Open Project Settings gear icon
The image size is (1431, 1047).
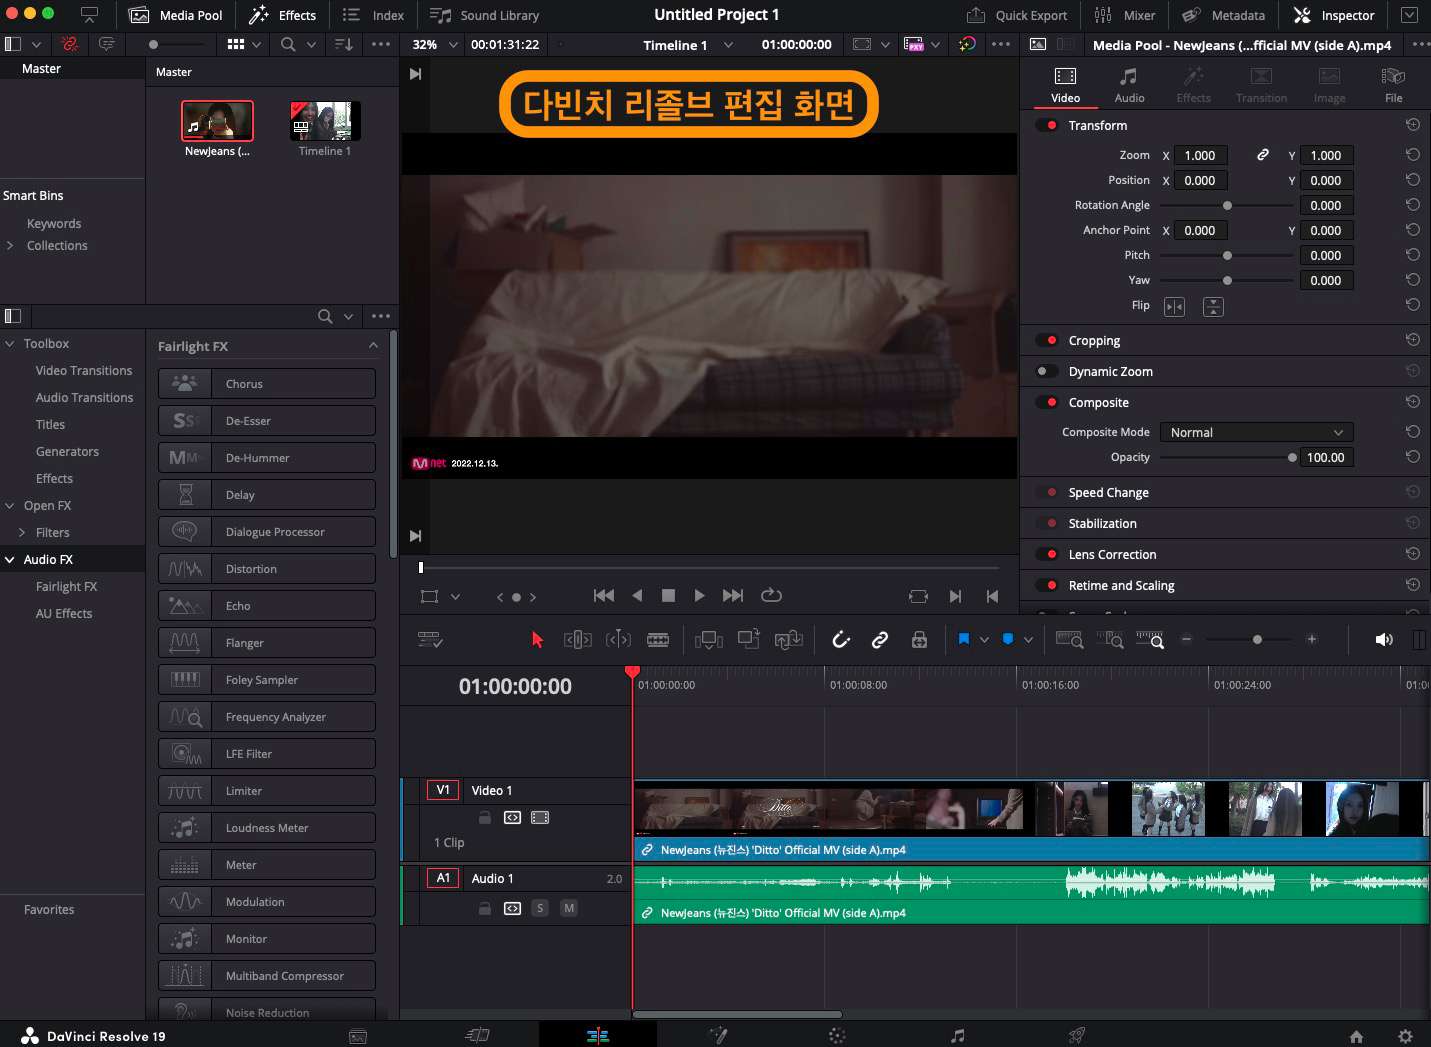point(1405,1037)
